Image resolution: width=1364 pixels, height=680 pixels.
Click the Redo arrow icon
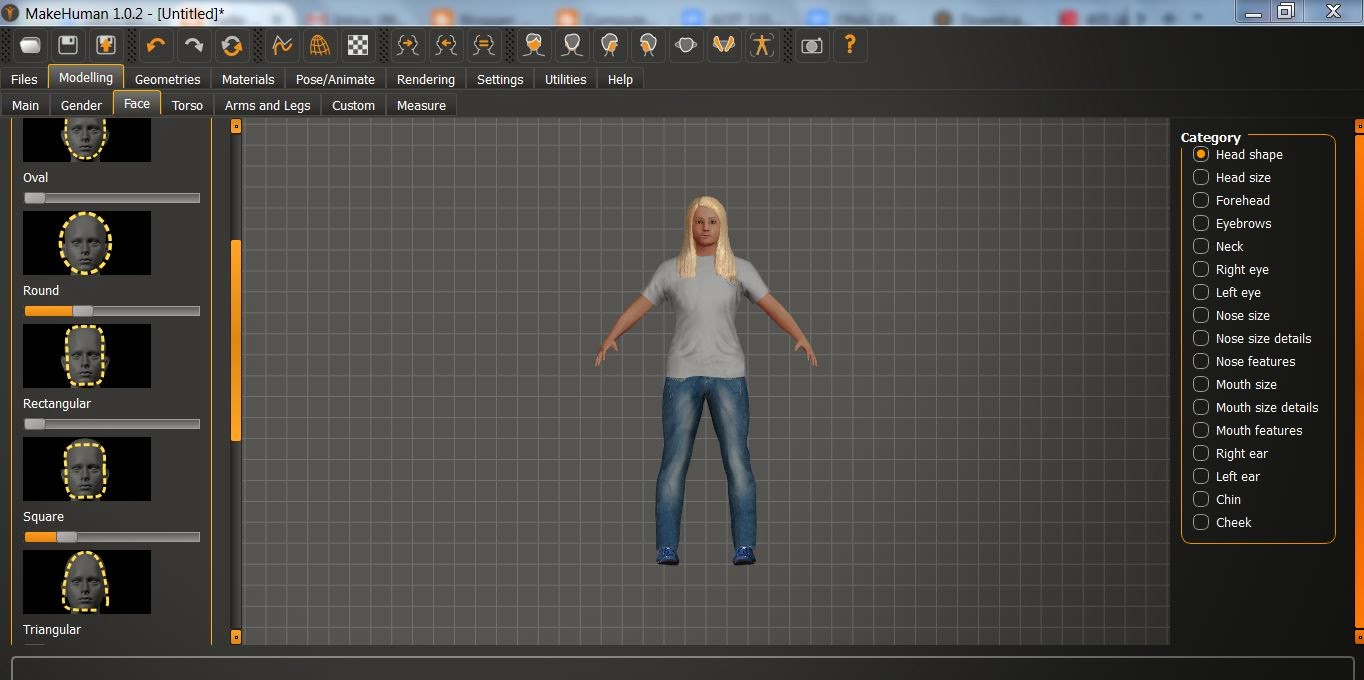(x=194, y=45)
